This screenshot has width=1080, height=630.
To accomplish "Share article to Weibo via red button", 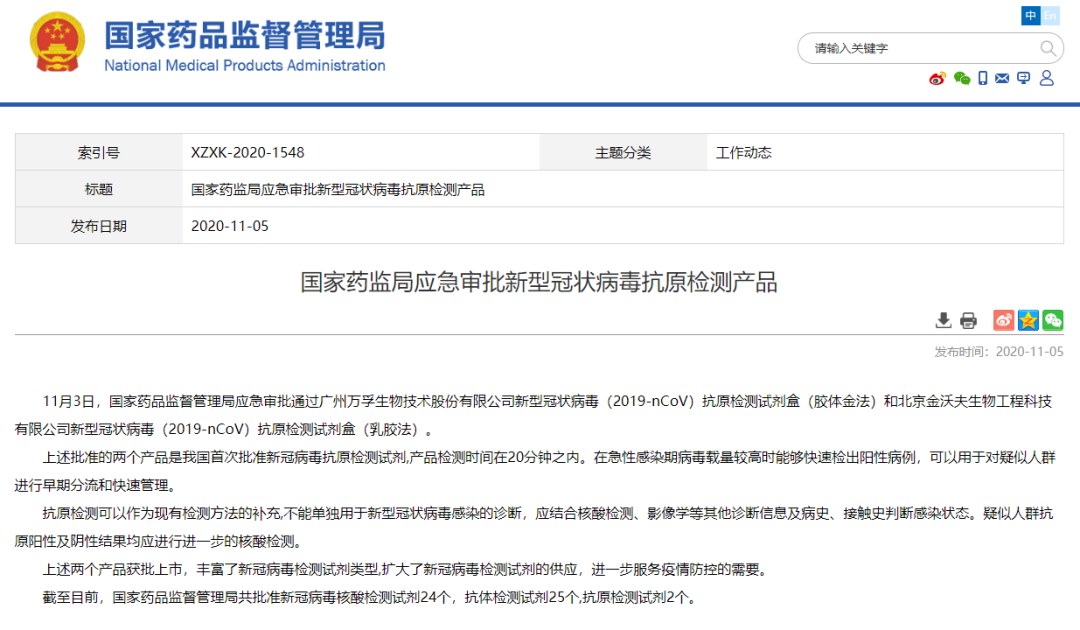I will pyautogui.click(x=1003, y=320).
